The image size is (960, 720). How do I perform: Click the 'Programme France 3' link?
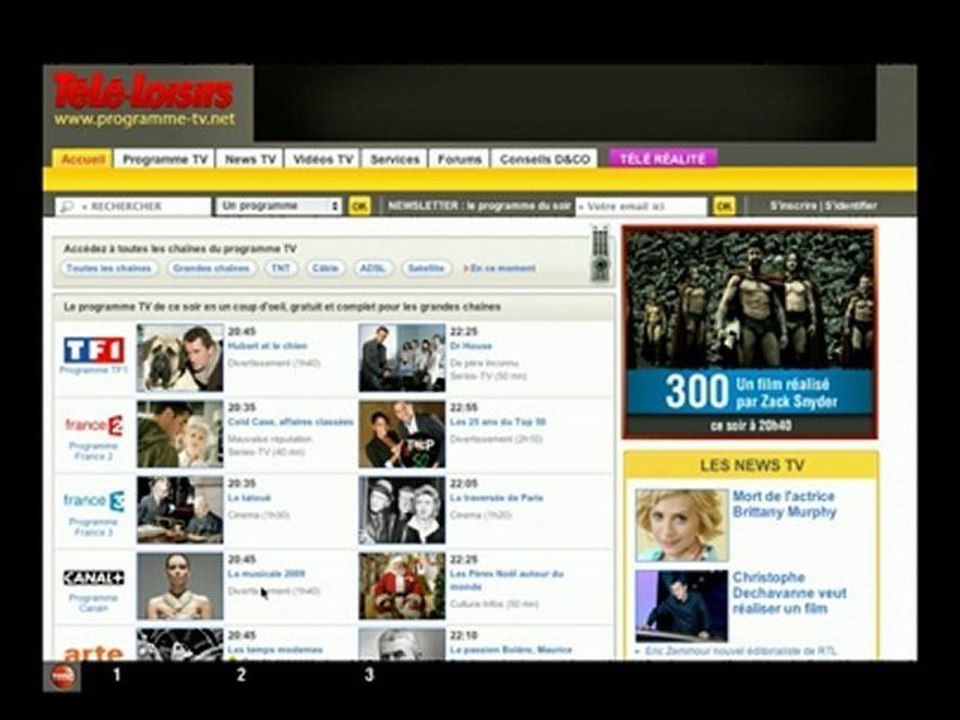click(x=94, y=527)
